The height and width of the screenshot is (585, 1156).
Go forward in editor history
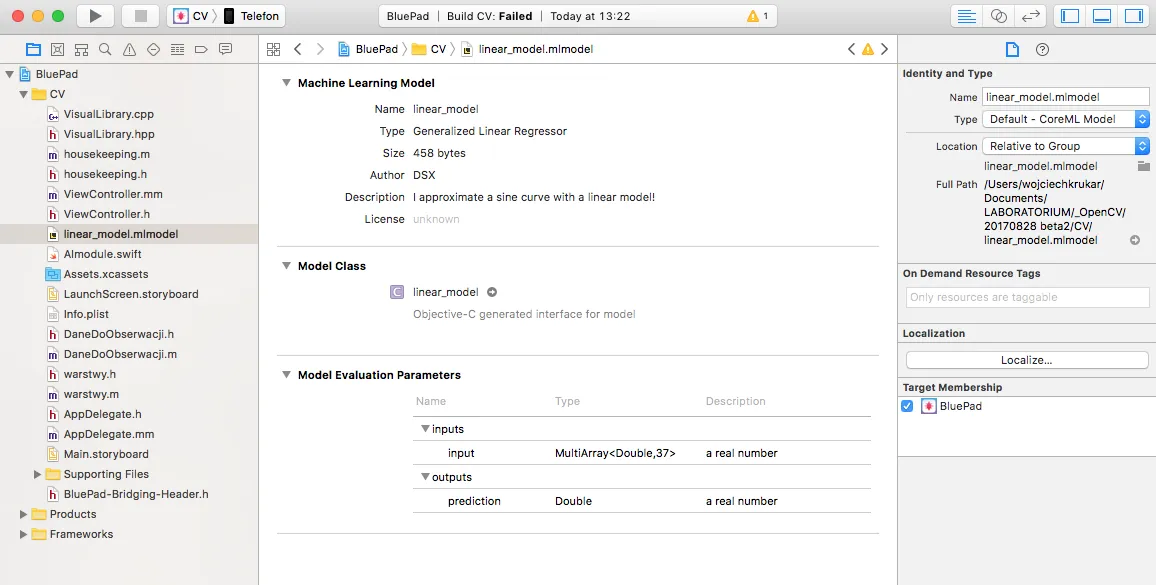click(x=320, y=49)
